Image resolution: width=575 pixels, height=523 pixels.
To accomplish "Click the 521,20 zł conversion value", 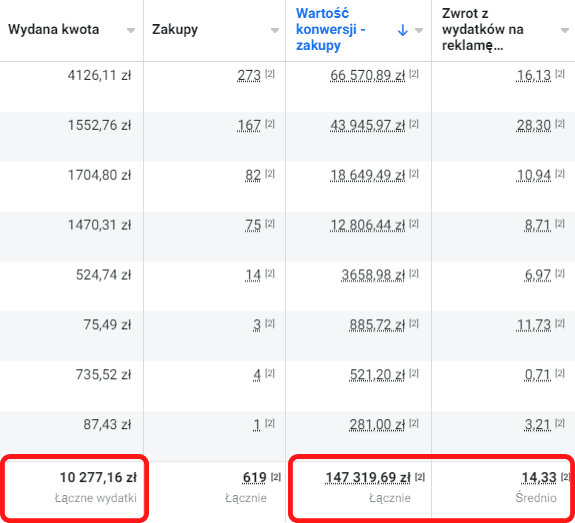I will click(377, 375).
